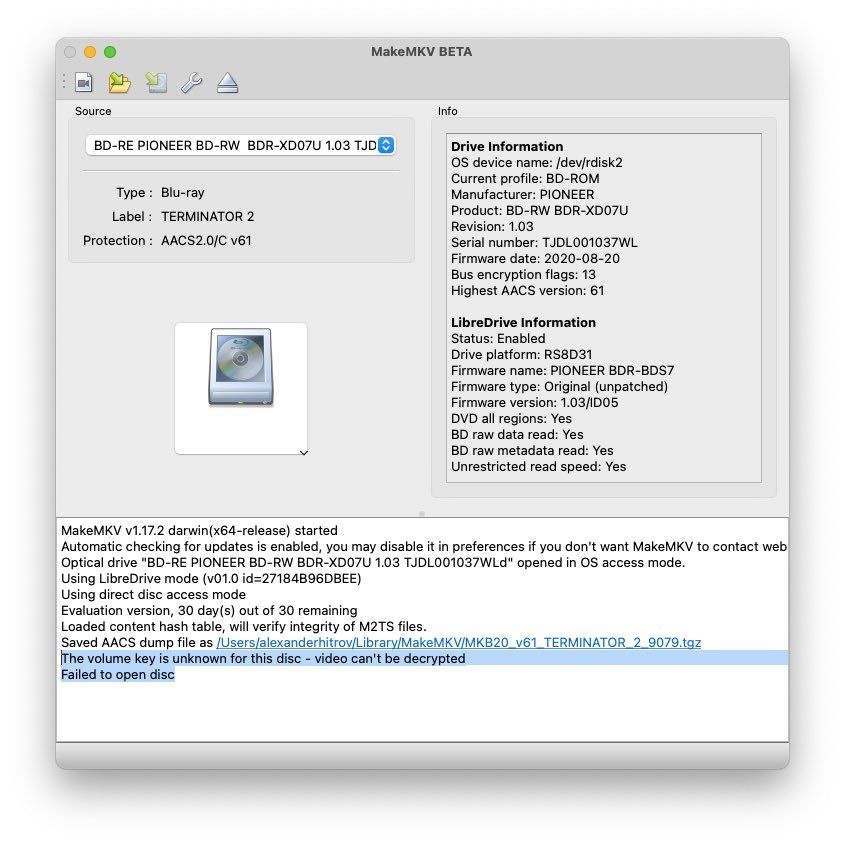Click the "DVD all regions: Yes" line
Image resolution: width=845 pixels, height=843 pixels.
[511, 419]
